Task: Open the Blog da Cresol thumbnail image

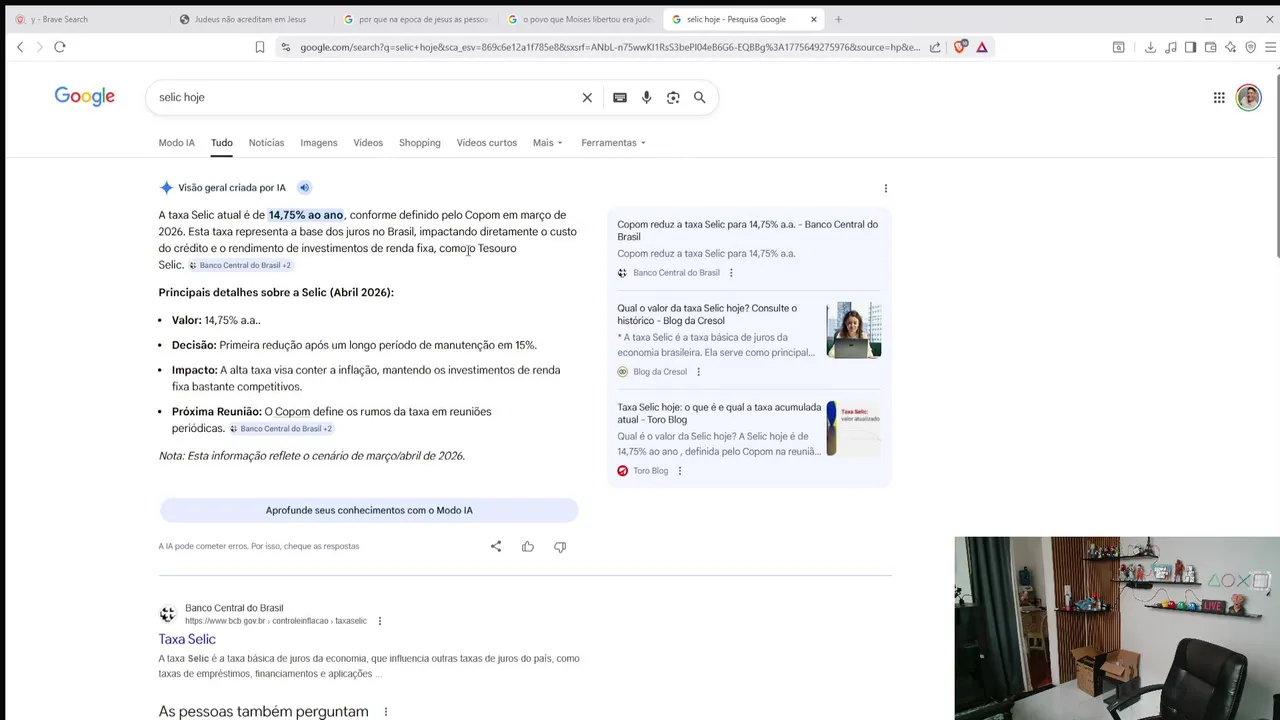Action: click(x=854, y=330)
